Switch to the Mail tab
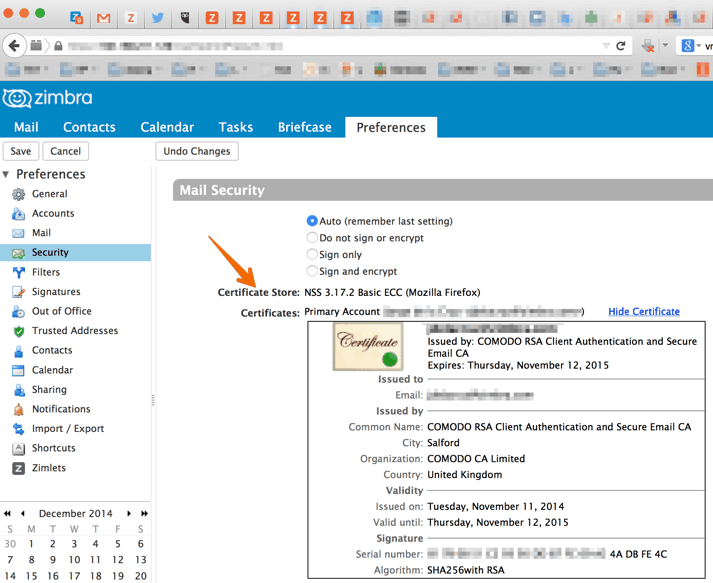Screen dimensions: 713x583 click(26, 127)
